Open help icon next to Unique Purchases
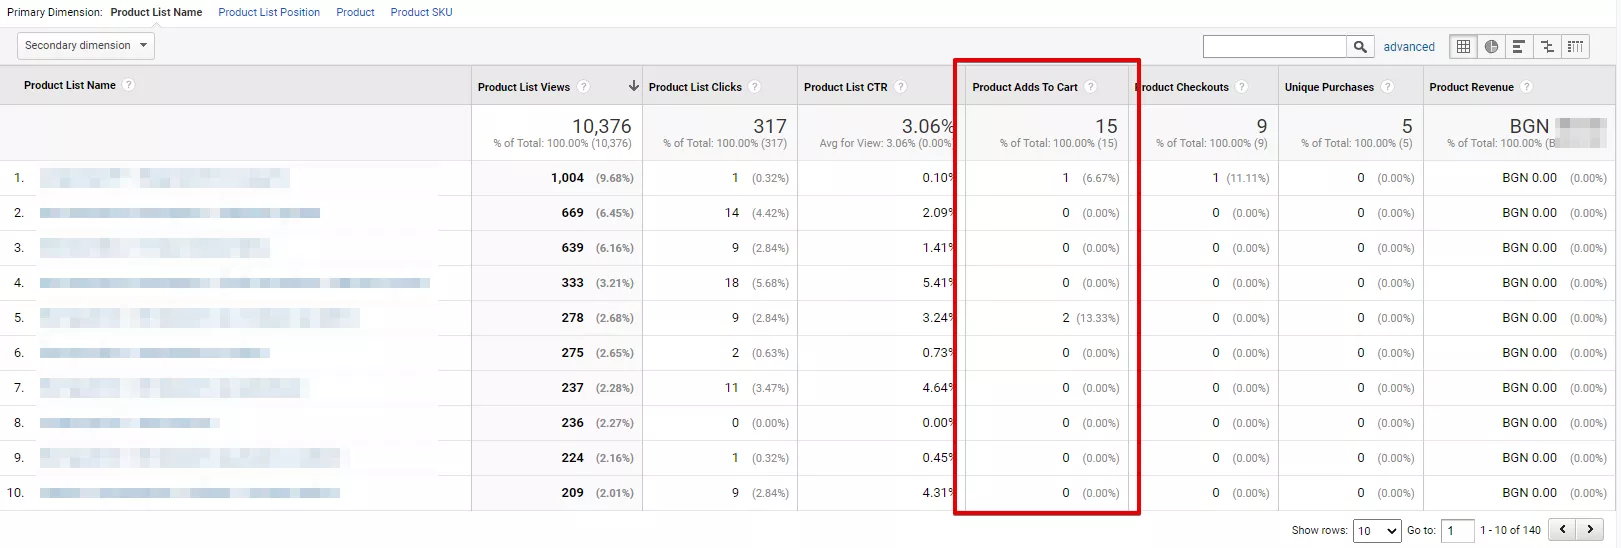The width and height of the screenshot is (1621, 548). tap(1388, 87)
